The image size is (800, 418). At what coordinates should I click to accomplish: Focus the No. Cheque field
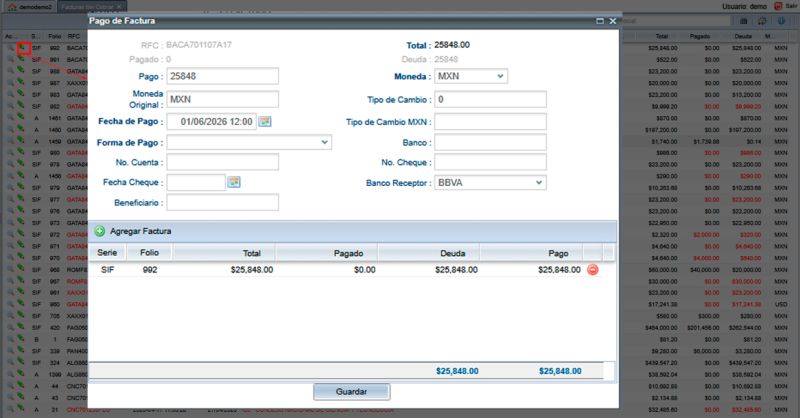point(490,162)
